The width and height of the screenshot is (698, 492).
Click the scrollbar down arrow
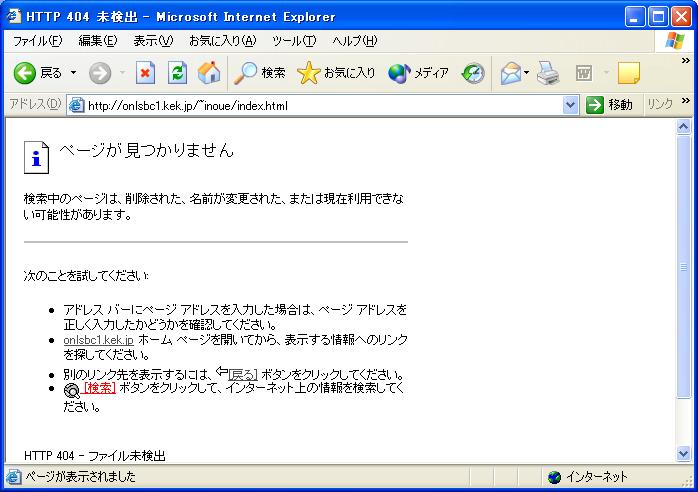pos(683,454)
